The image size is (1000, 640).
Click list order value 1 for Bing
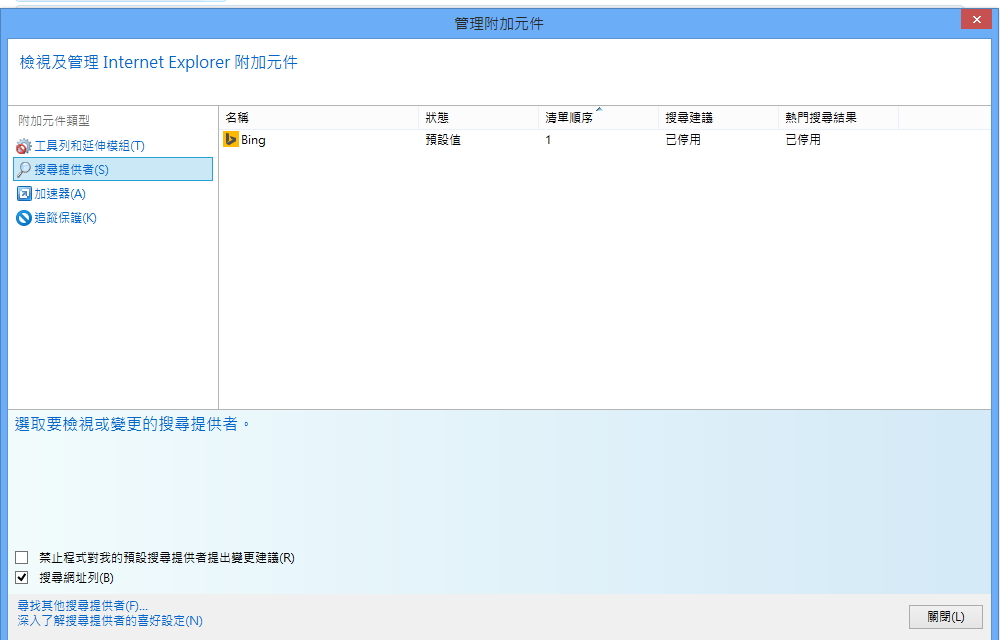(x=548, y=140)
